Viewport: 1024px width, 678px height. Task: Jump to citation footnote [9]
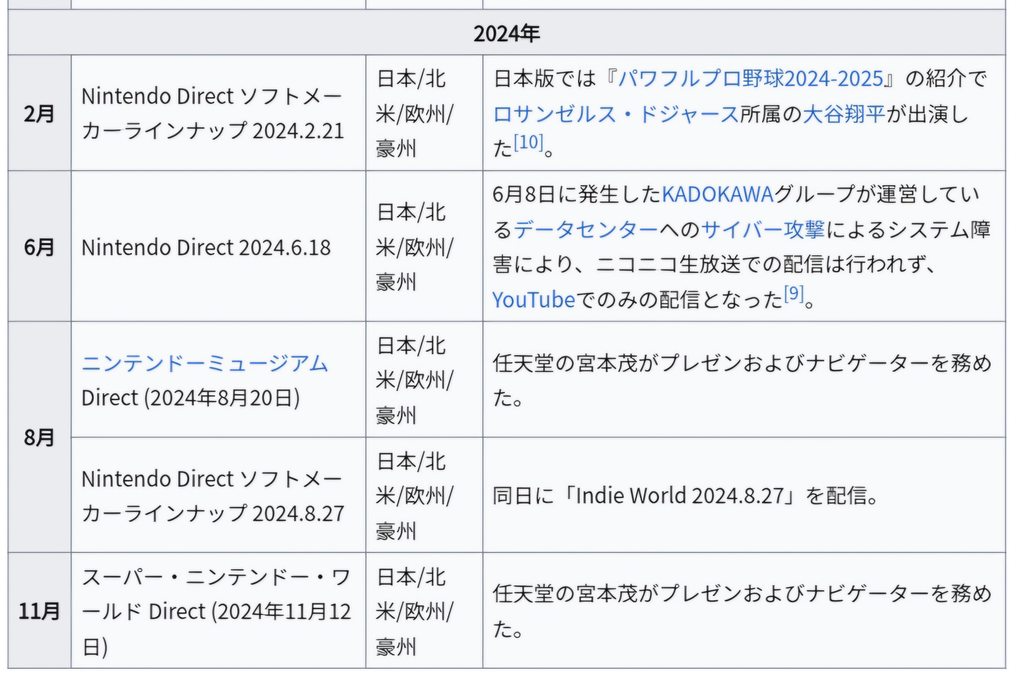pyautogui.click(x=794, y=295)
